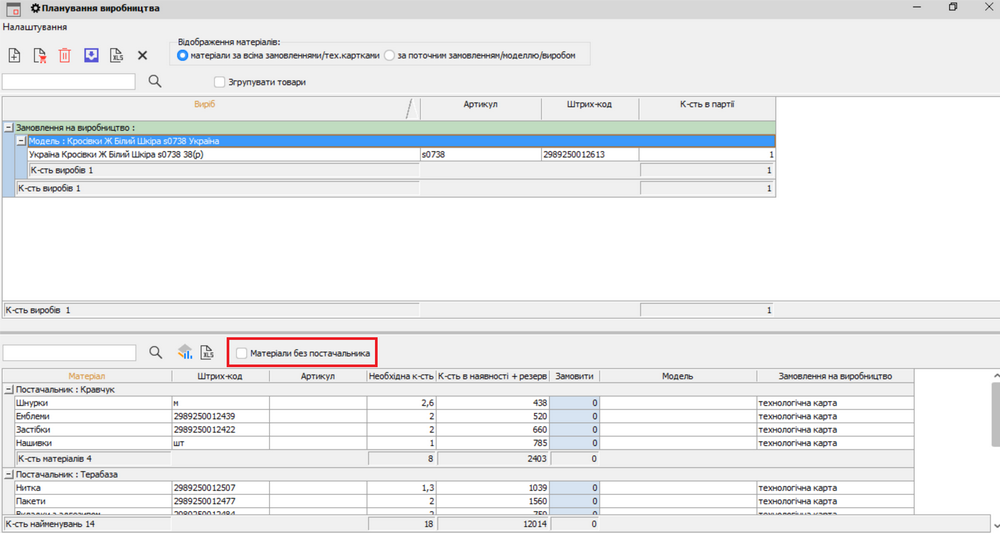The width and height of the screenshot is (1000, 533).
Task: Click the red trash delete icon
Action: click(x=65, y=56)
